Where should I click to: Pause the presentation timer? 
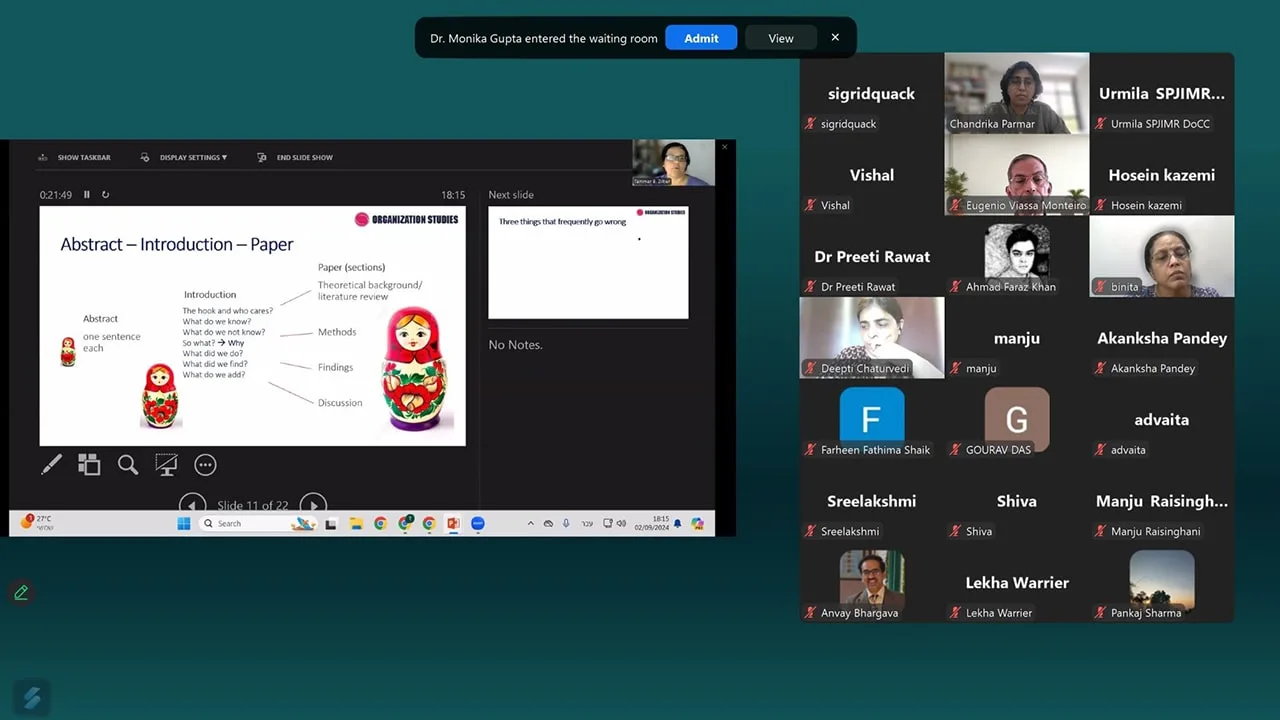point(87,195)
